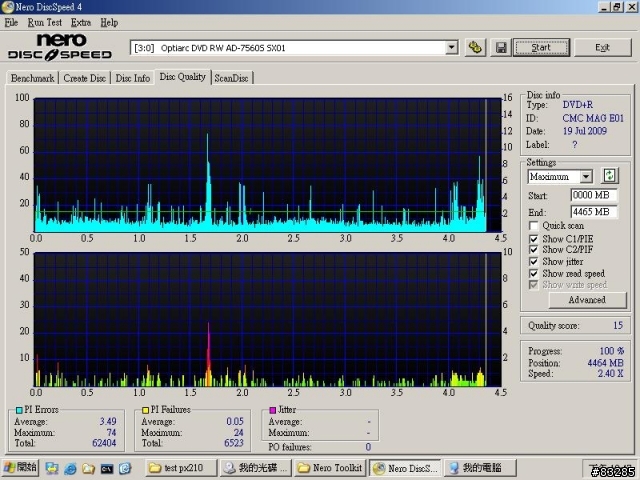Click the Nero DiscS... taskbar button
Viewport: 640px width, 480px height.
pos(405,468)
